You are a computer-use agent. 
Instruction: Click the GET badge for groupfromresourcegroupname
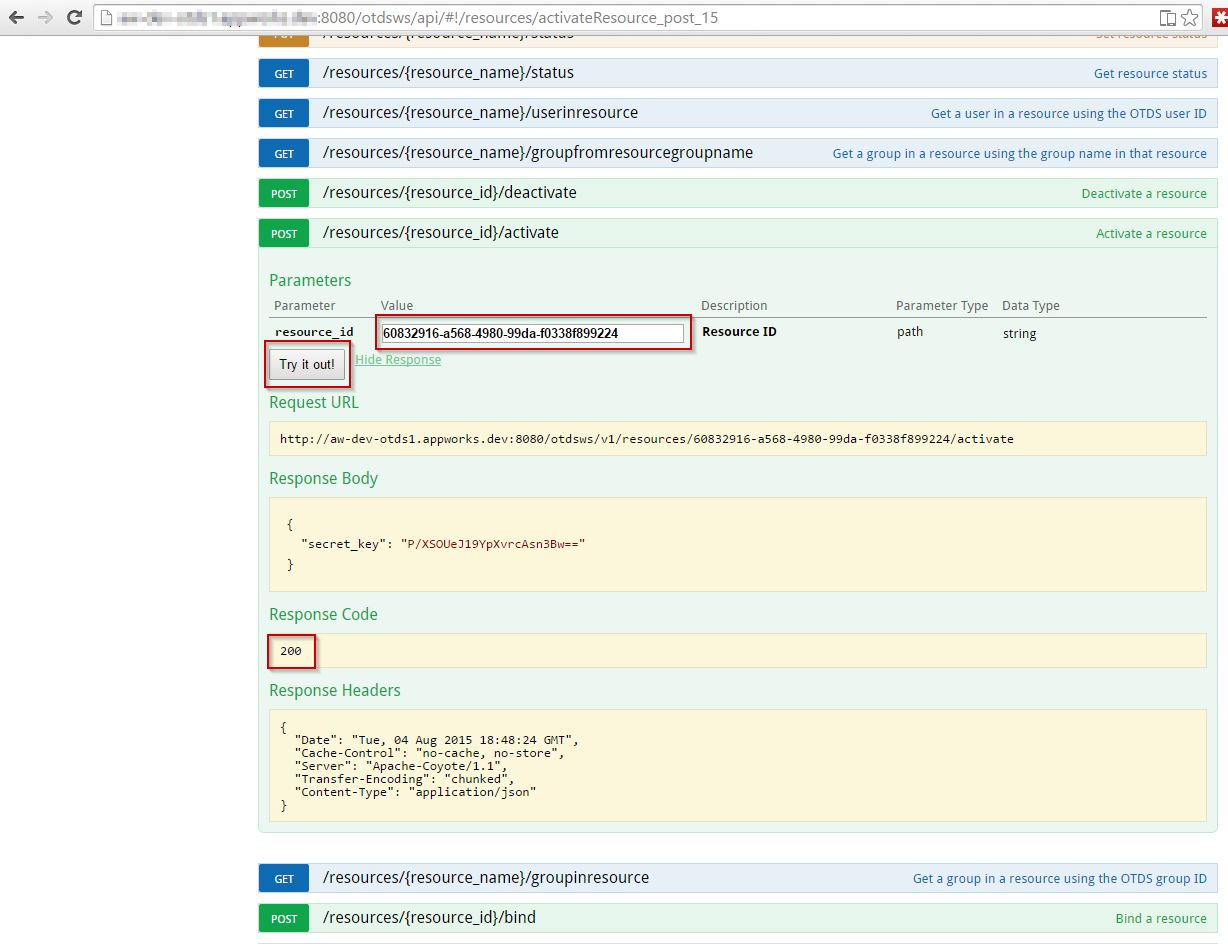click(284, 153)
